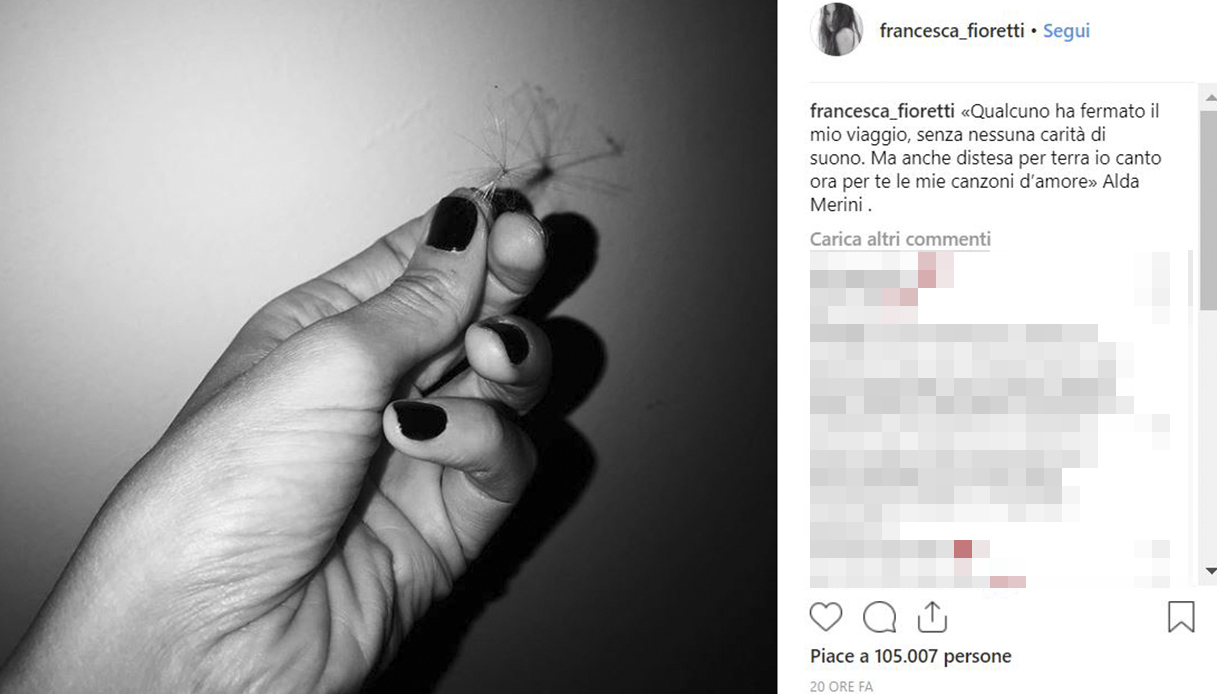Click the dandelion seed in the photo

(543, 145)
